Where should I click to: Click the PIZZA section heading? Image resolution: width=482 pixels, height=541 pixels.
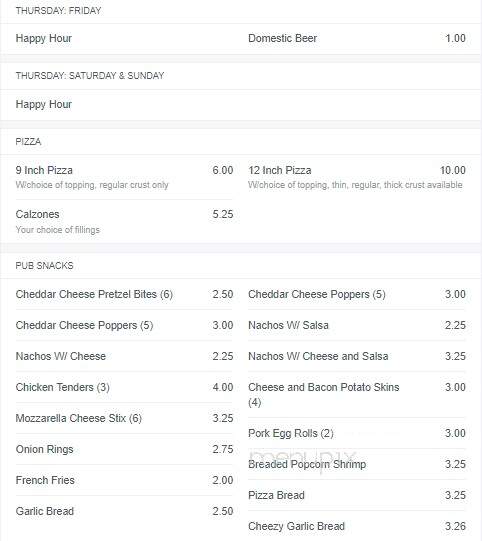coord(28,141)
